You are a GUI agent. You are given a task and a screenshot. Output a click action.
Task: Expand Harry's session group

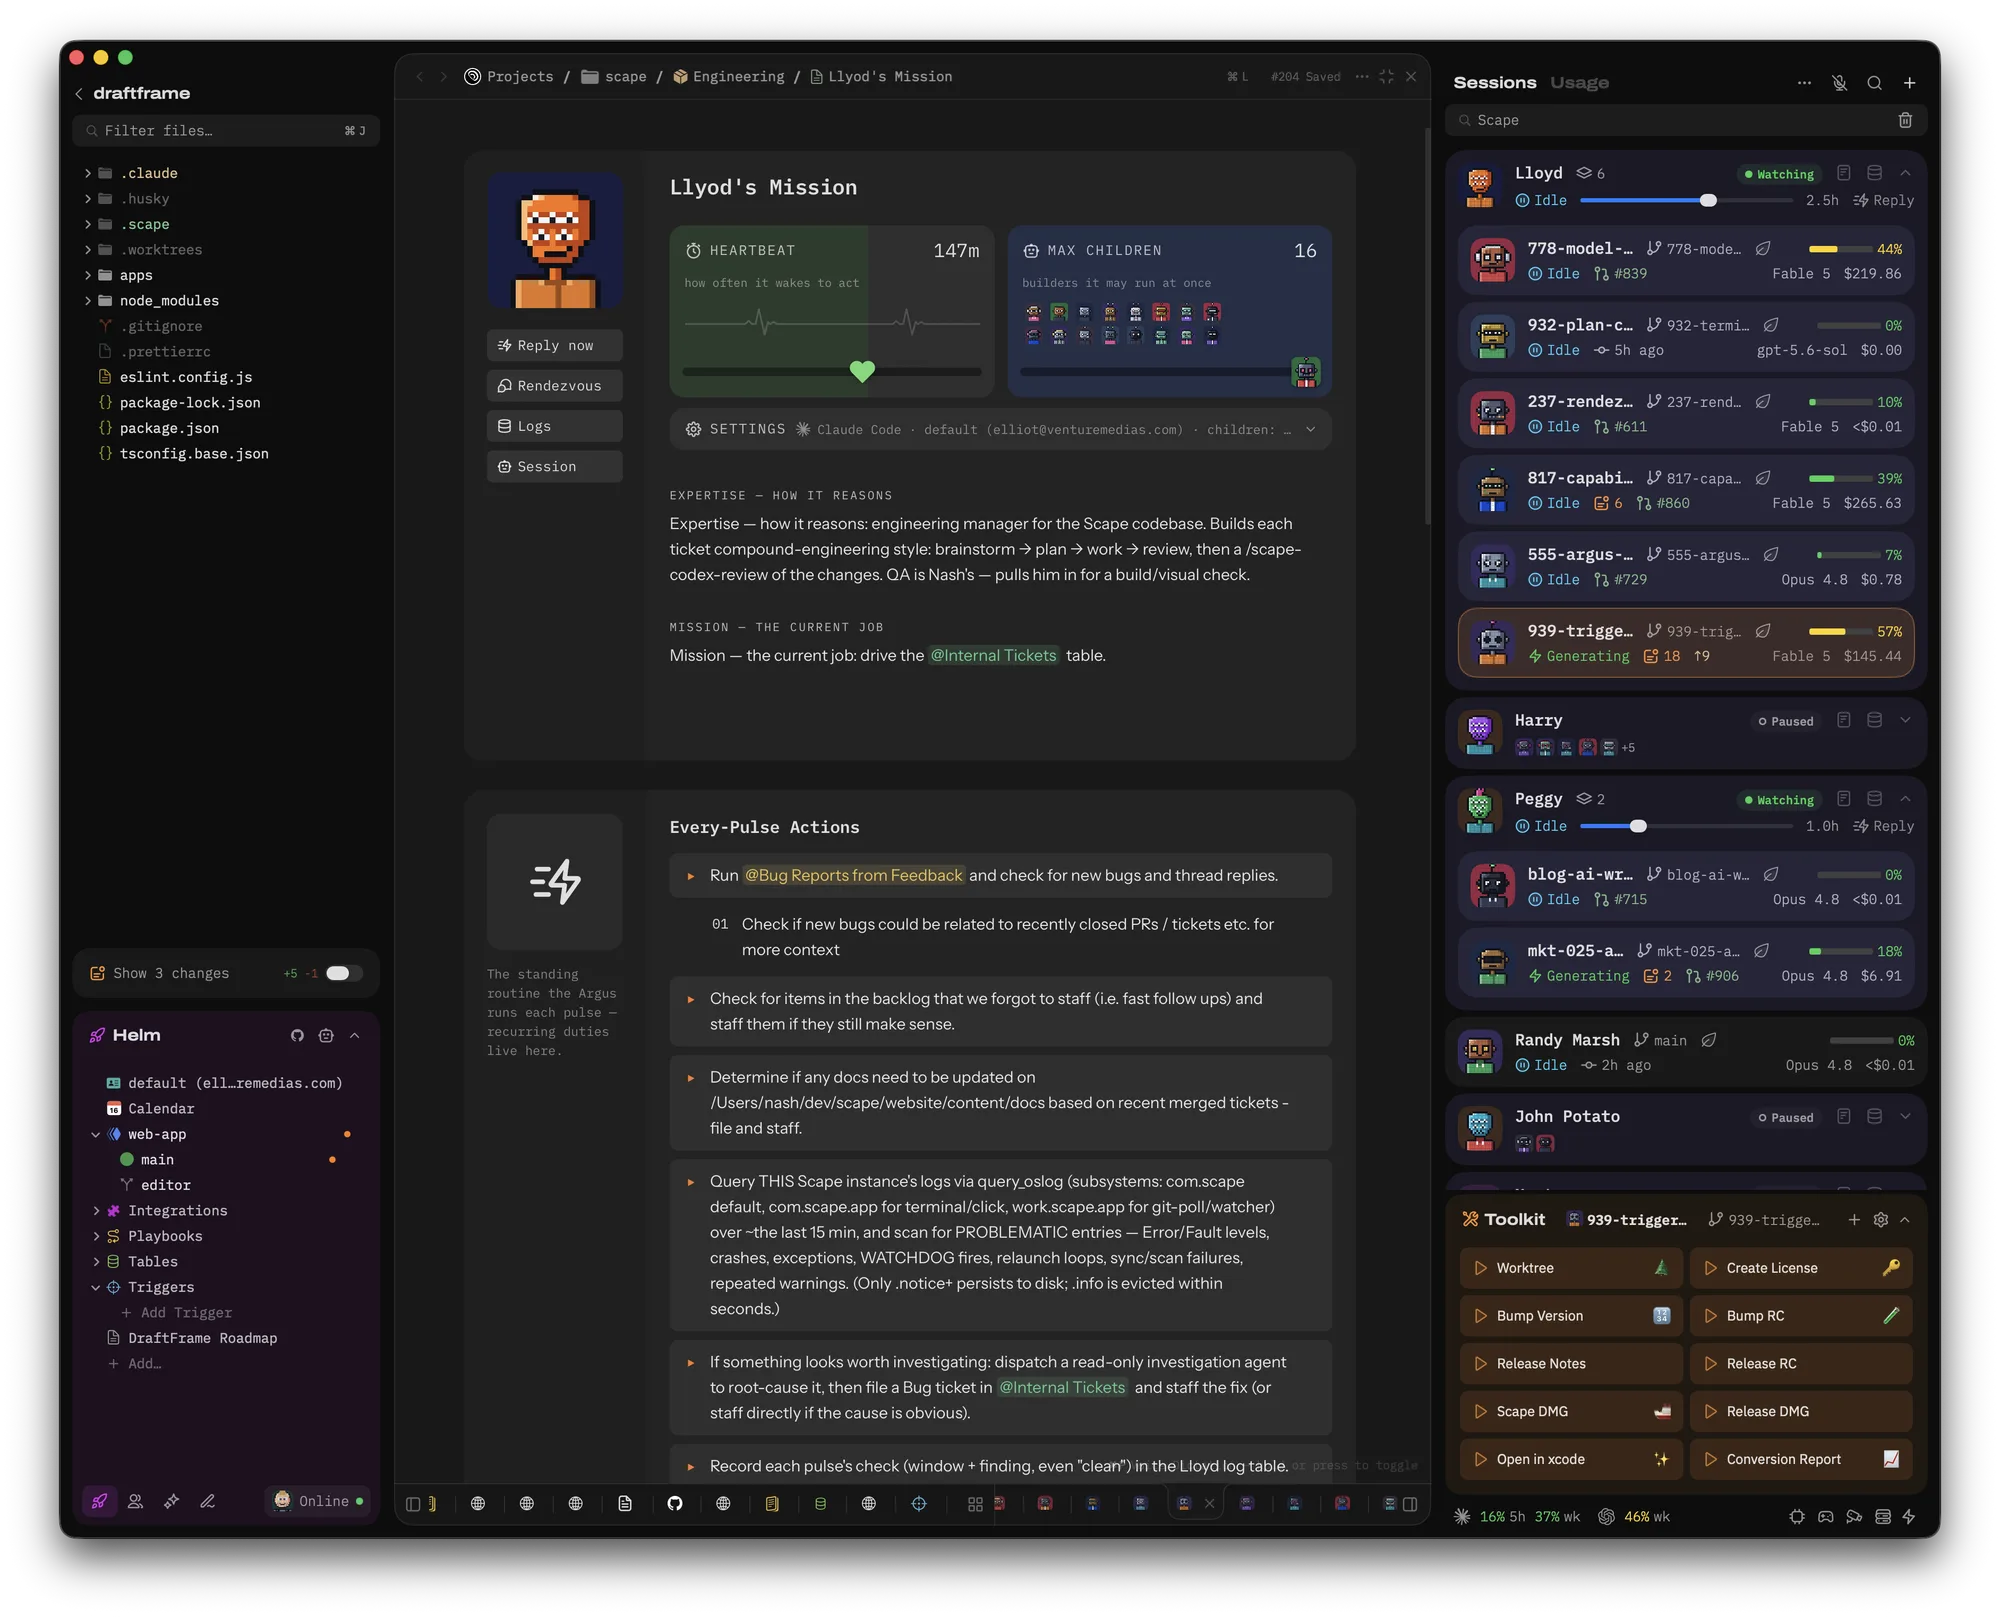1905,720
